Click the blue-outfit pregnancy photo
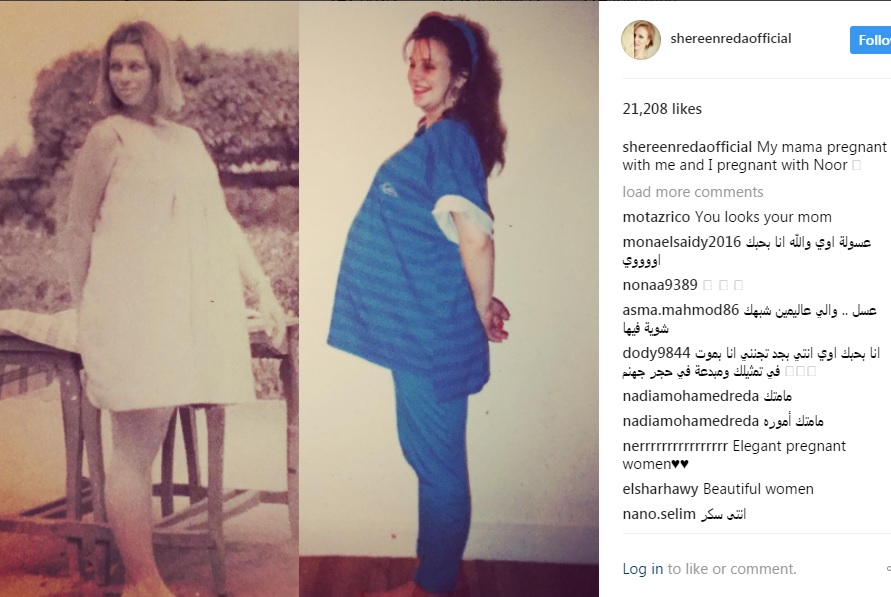The height and width of the screenshot is (597, 891). [449, 299]
